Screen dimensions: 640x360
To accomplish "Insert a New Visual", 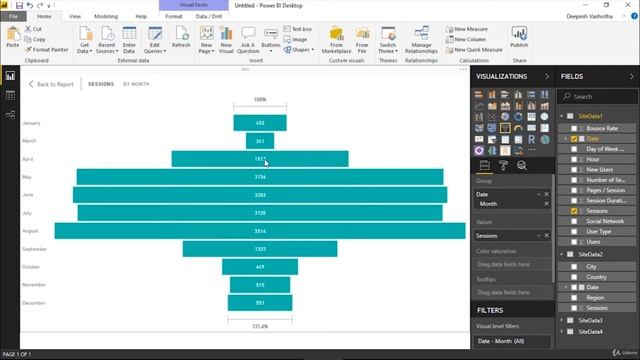I will tap(226, 40).
